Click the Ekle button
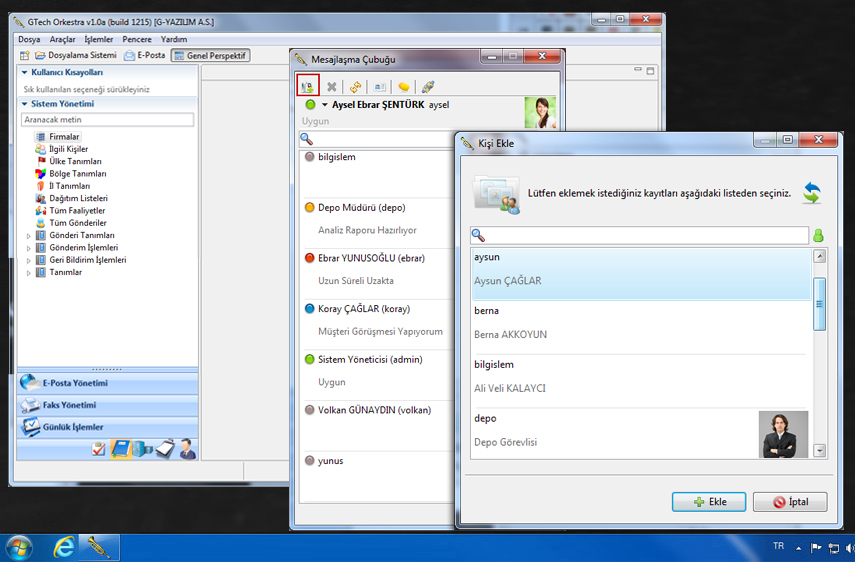Screen dimensions: 855x562 coord(707,502)
